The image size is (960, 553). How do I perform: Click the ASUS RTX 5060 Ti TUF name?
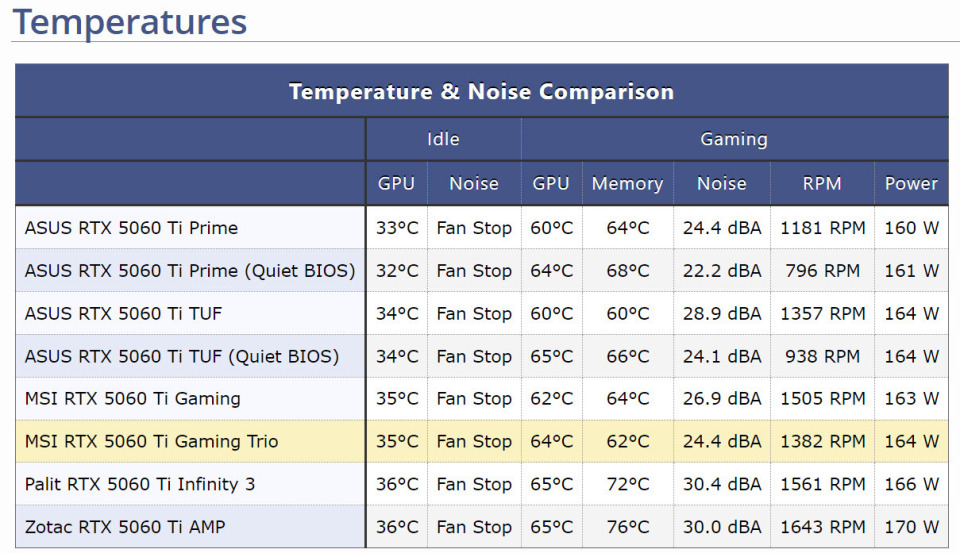coord(123,314)
